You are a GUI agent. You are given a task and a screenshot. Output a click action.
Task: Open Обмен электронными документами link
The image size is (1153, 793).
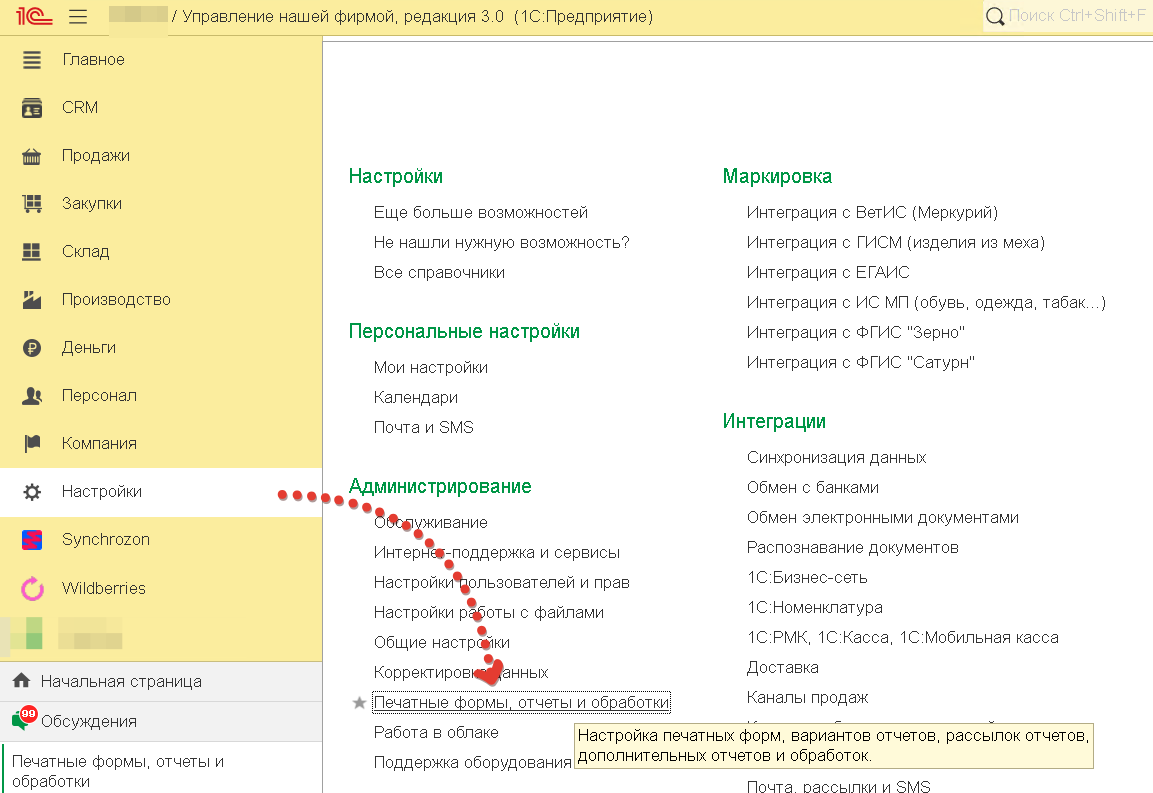point(882,518)
